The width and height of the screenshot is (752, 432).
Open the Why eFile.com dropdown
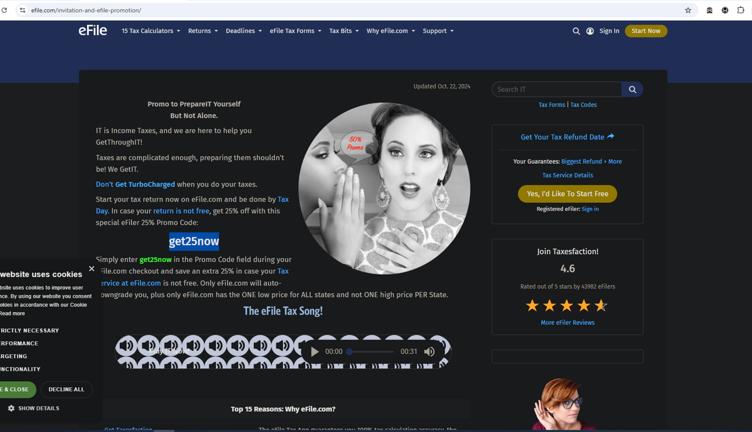(x=390, y=31)
